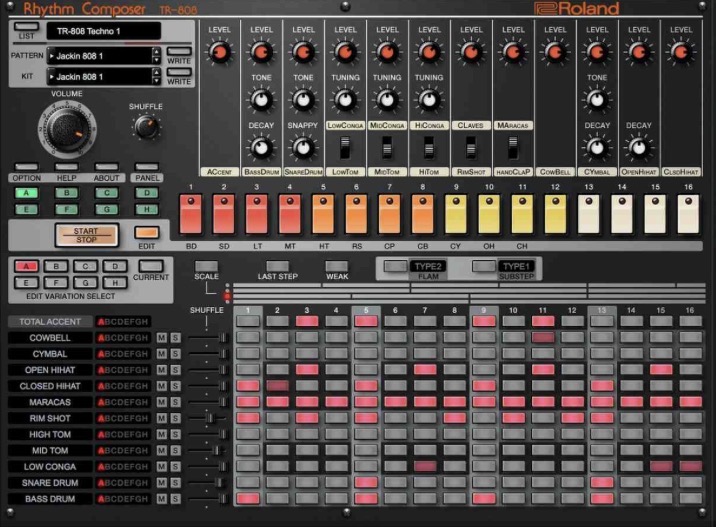Tap the orange step pad 7 CP
This screenshot has width=716, height=527.
390,214
